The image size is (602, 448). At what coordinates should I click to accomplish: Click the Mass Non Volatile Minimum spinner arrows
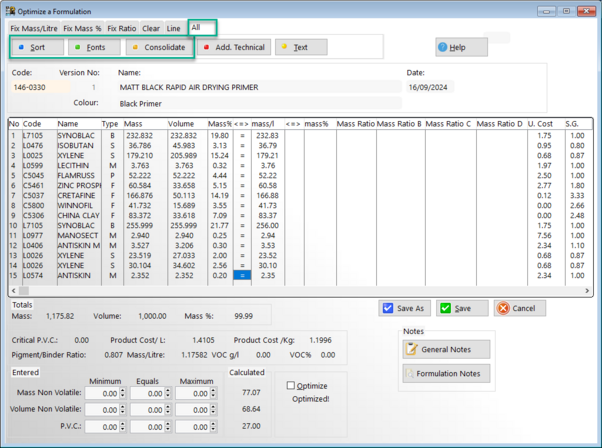coord(122,393)
